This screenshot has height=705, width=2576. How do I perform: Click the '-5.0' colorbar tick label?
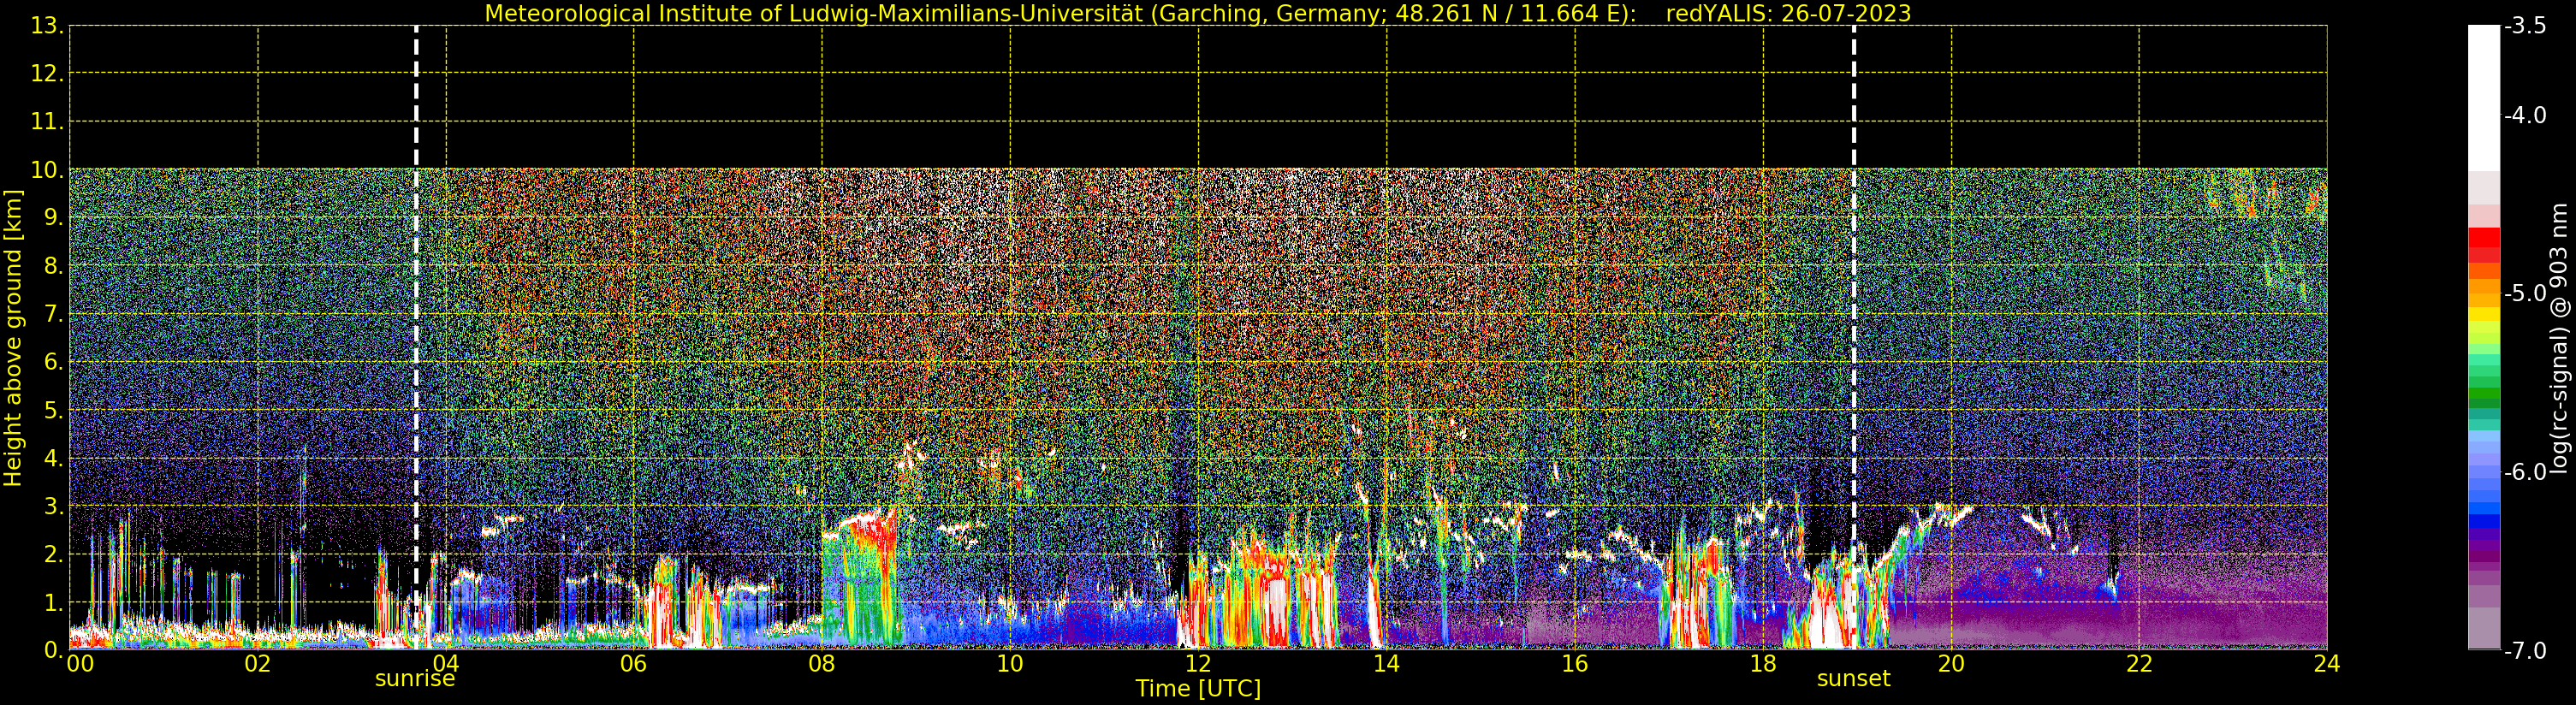2525,293
